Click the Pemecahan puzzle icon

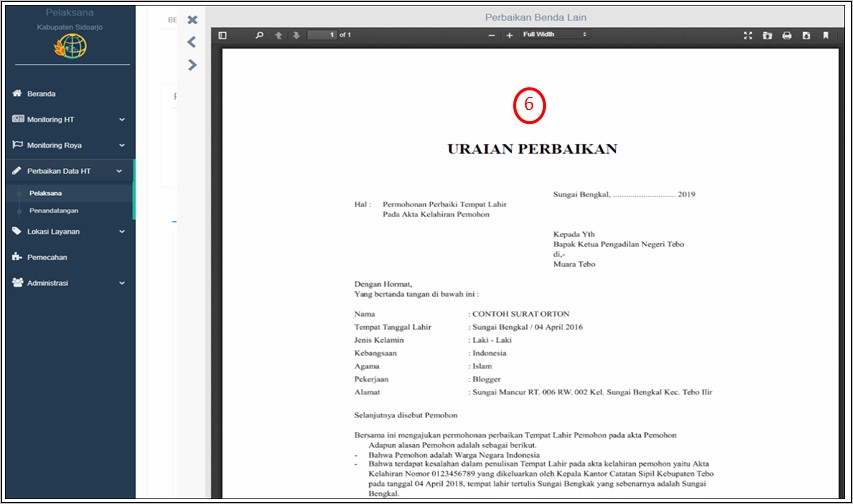17,256
